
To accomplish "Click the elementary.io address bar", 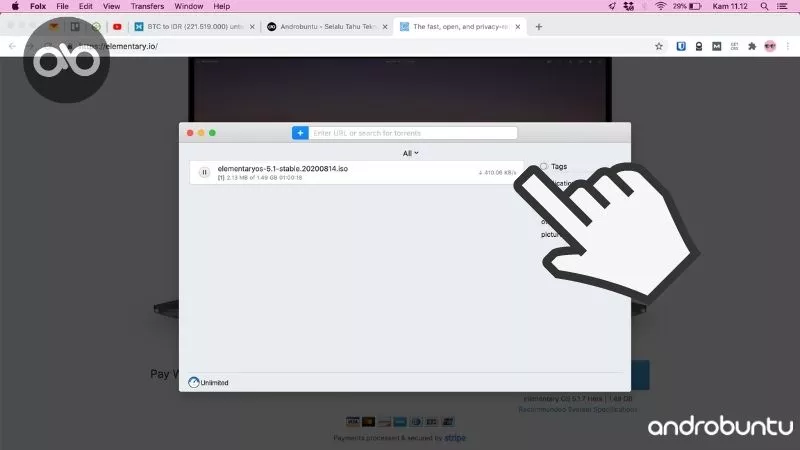I will (357, 46).
